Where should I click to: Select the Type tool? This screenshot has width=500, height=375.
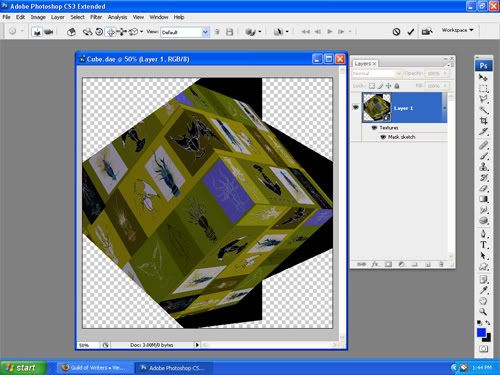tap(484, 245)
